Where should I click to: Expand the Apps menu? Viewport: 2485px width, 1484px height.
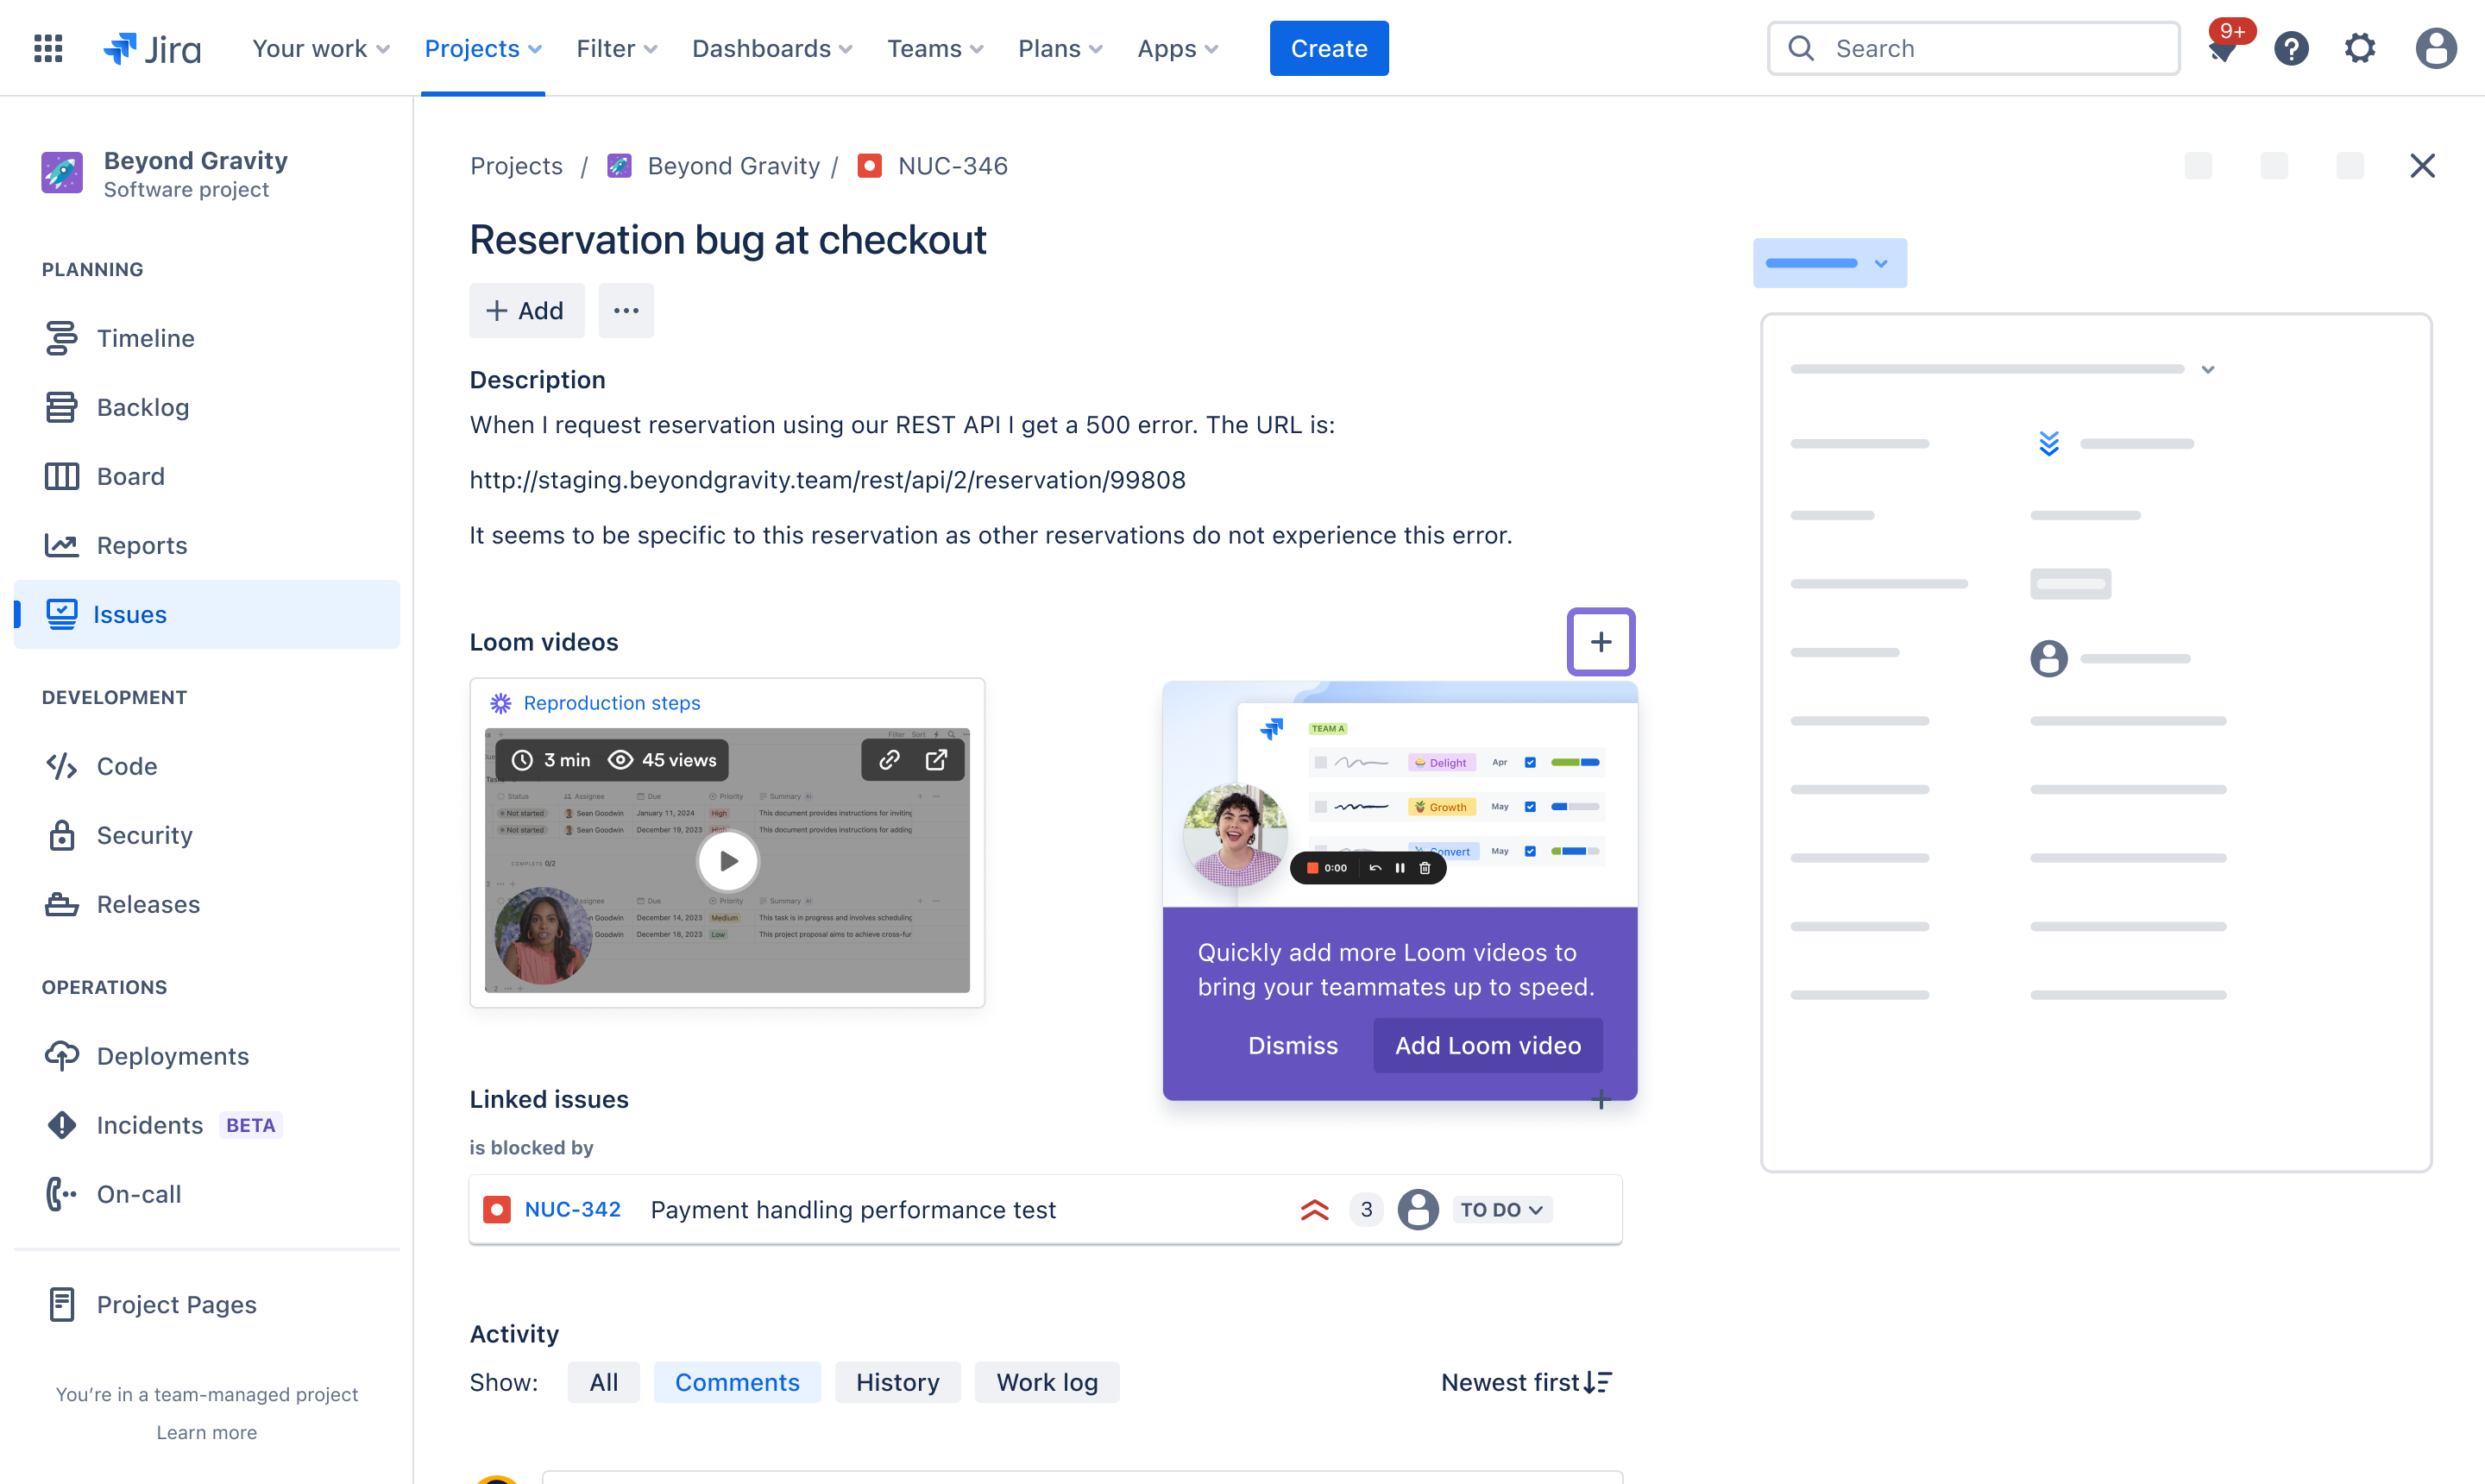pos(1178,48)
